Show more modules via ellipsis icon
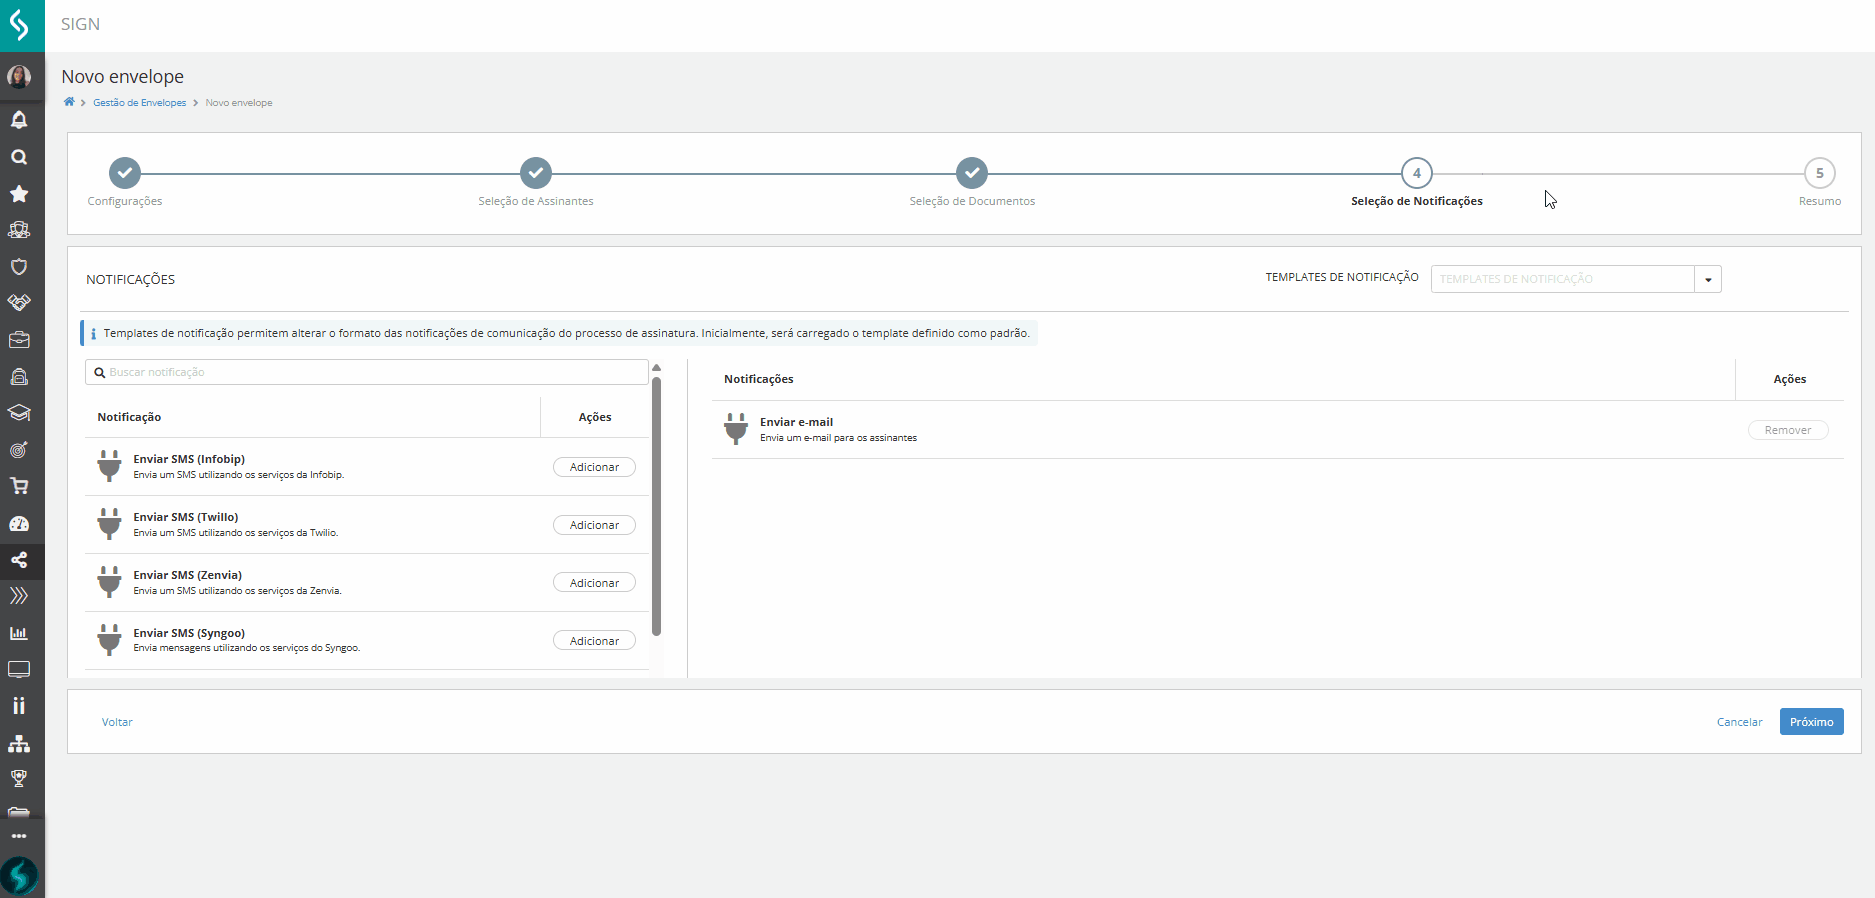This screenshot has width=1875, height=898. coord(19,836)
